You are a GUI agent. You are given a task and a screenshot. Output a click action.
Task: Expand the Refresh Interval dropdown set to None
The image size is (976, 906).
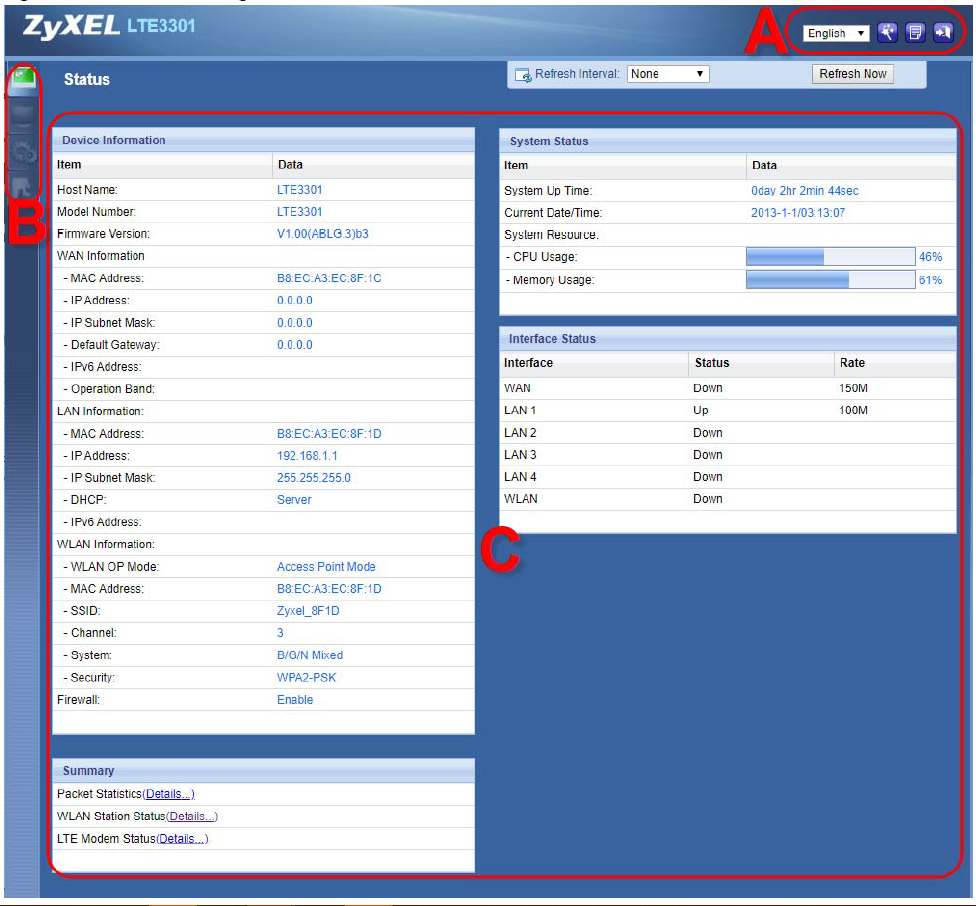point(668,74)
